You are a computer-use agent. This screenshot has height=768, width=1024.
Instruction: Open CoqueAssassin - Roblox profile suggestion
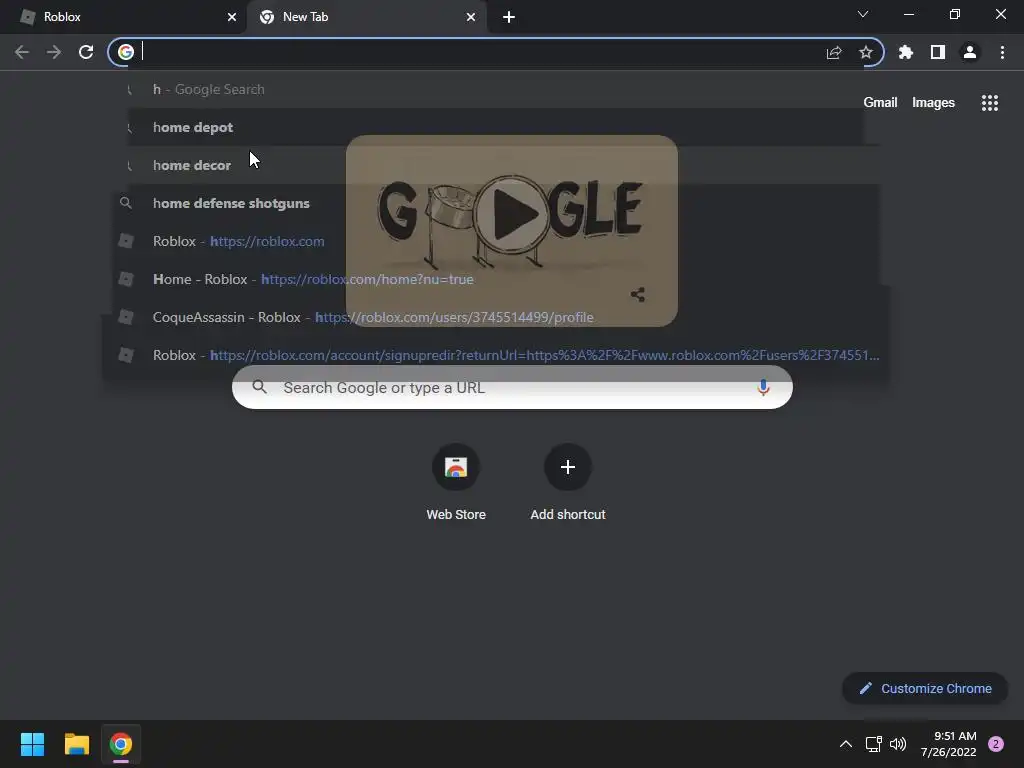(496, 317)
